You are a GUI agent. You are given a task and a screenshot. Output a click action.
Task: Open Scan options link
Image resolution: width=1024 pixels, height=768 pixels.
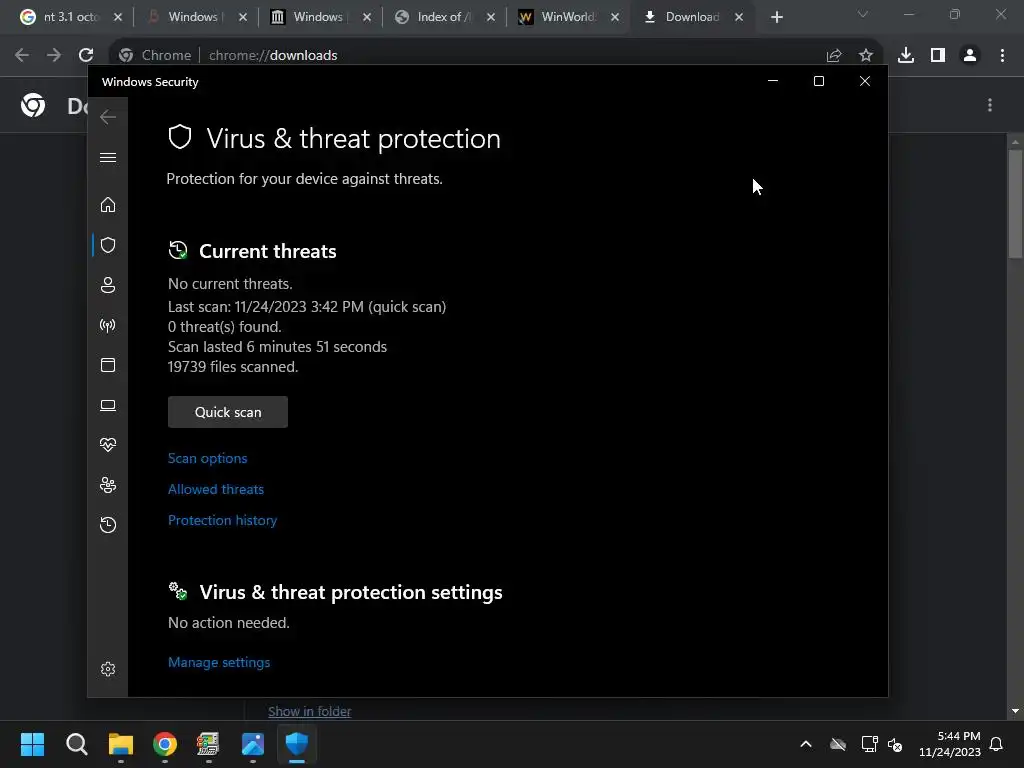[x=208, y=458]
